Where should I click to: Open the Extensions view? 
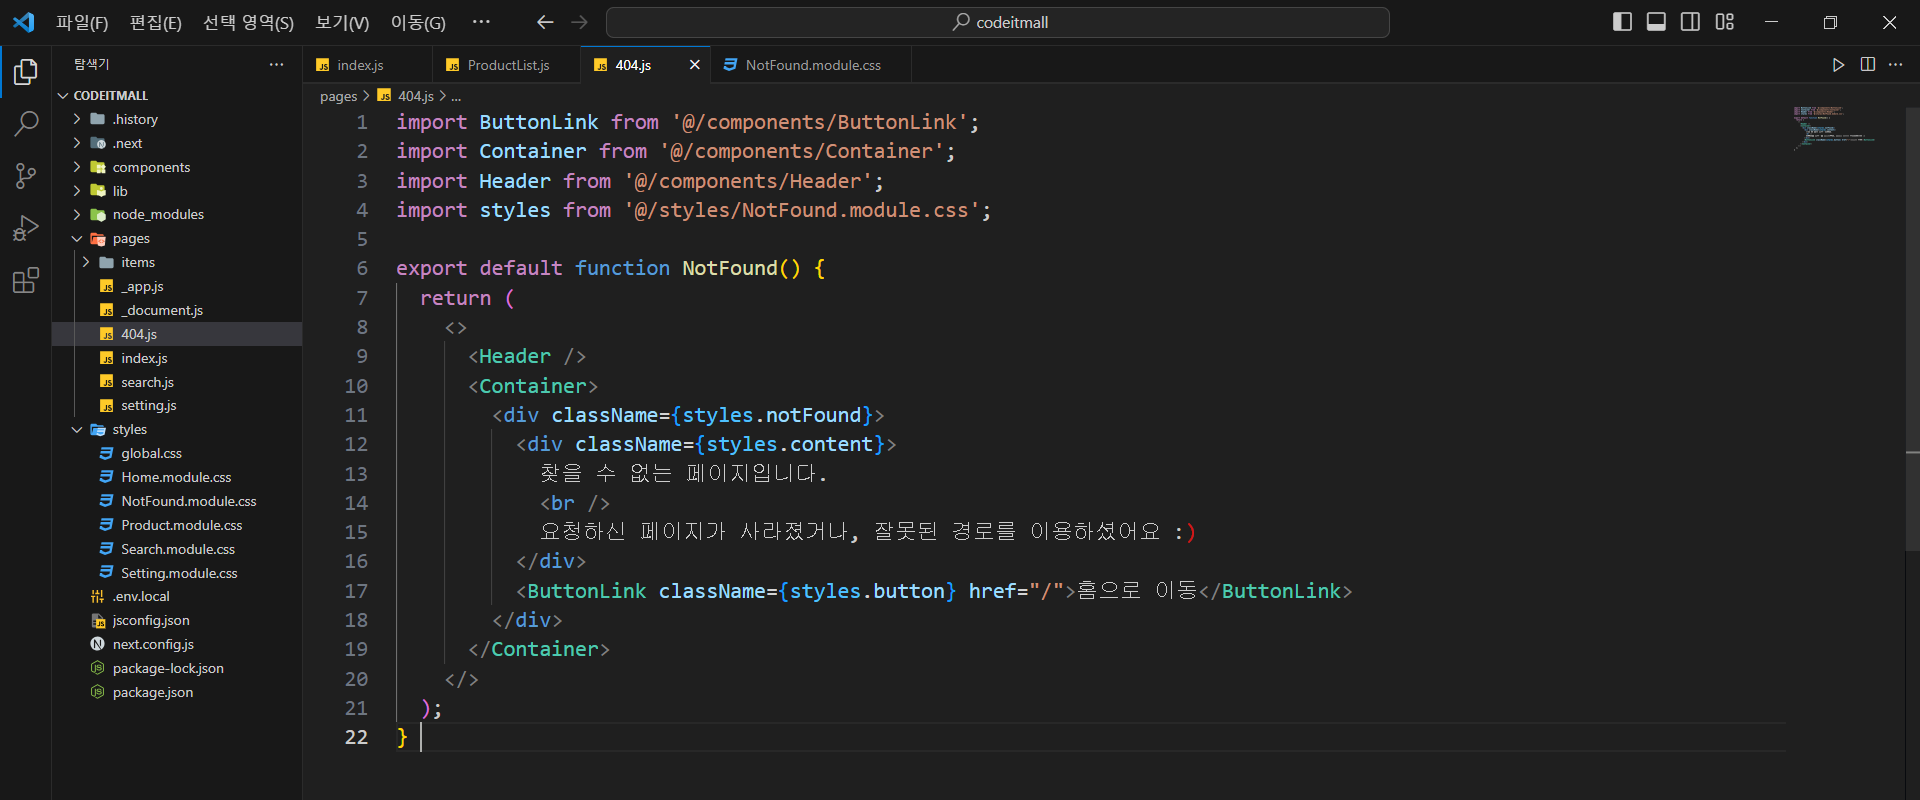click(x=26, y=280)
